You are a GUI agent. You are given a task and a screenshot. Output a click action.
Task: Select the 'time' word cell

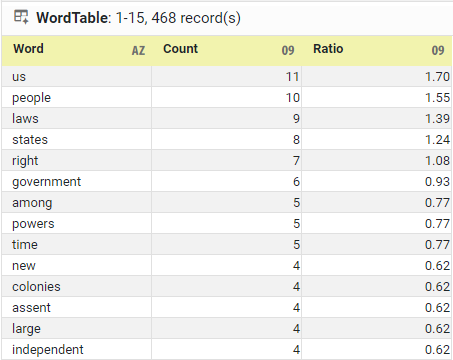pos(77,244)
